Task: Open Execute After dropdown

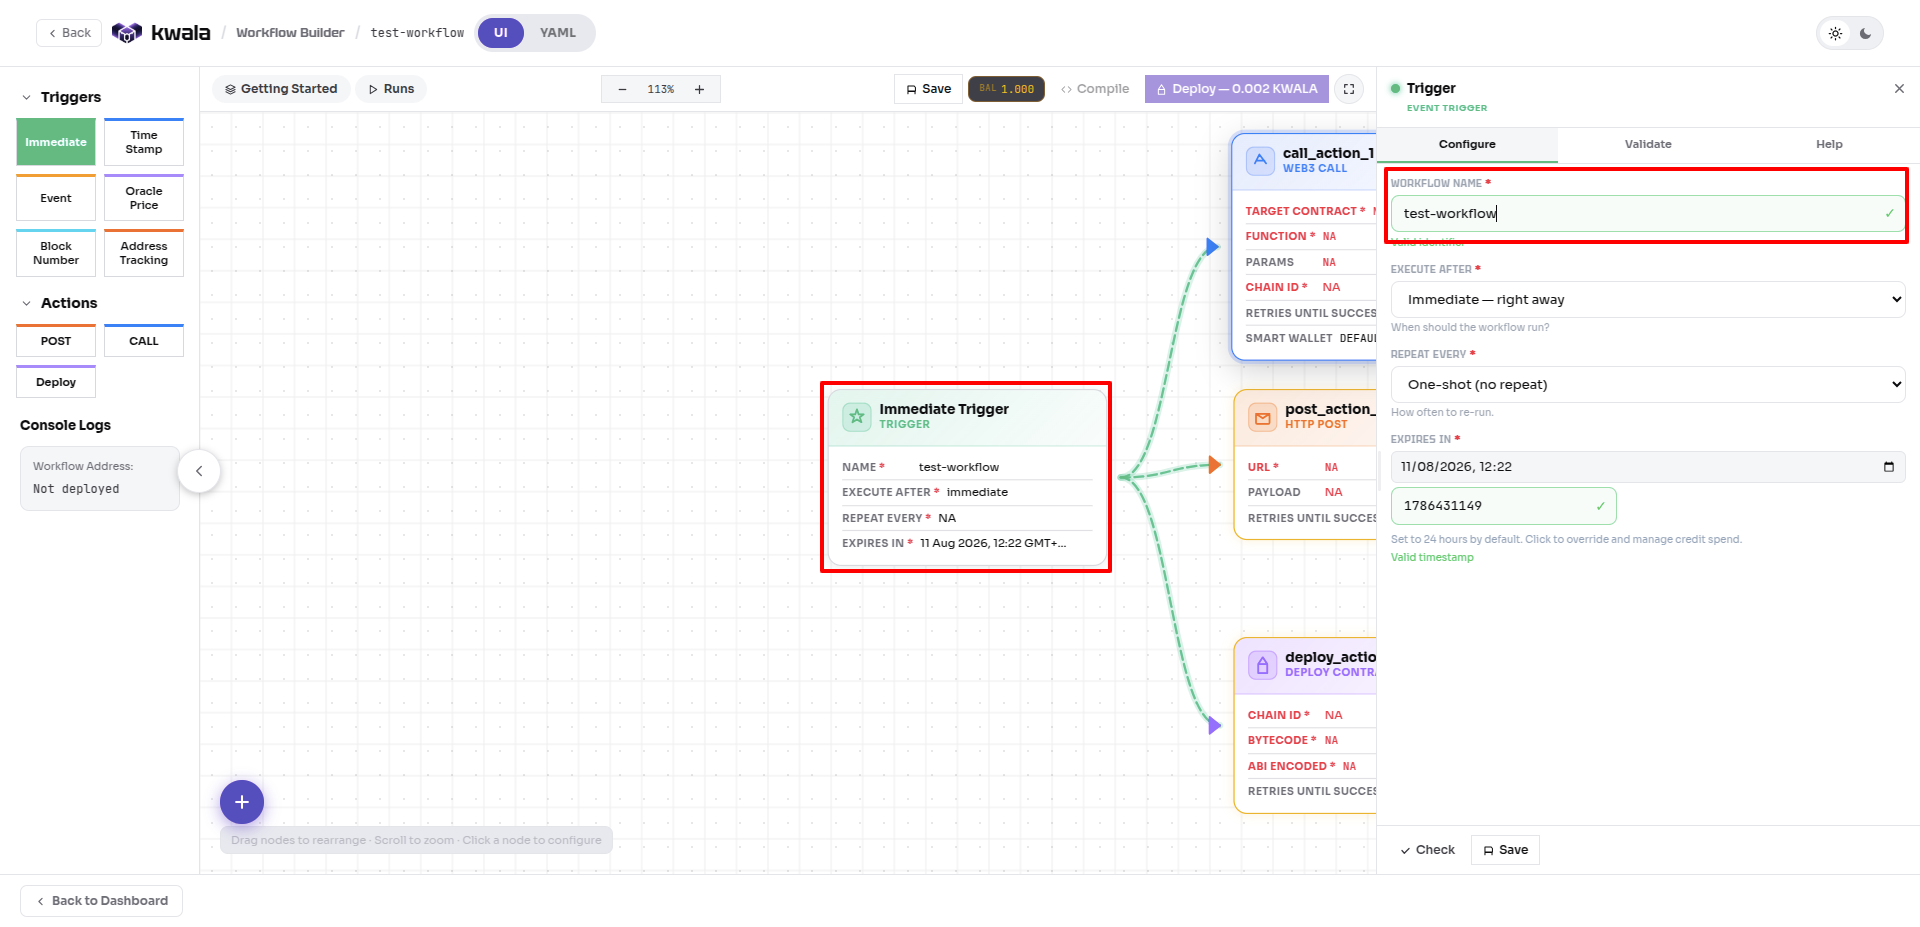Action: coord(1648,299)
